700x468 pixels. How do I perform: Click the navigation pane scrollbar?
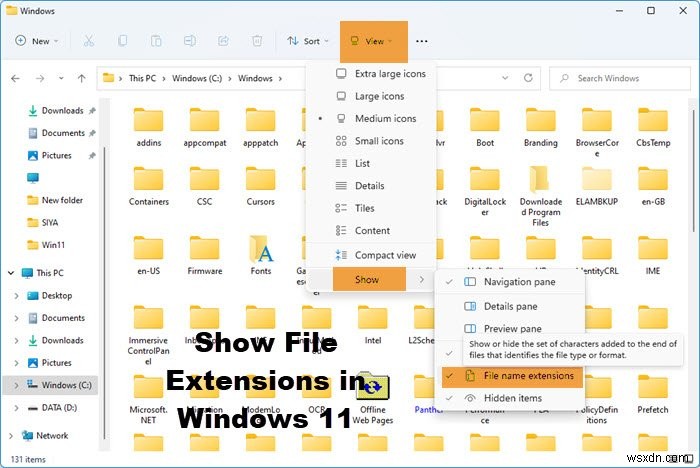tap(104, 293)
